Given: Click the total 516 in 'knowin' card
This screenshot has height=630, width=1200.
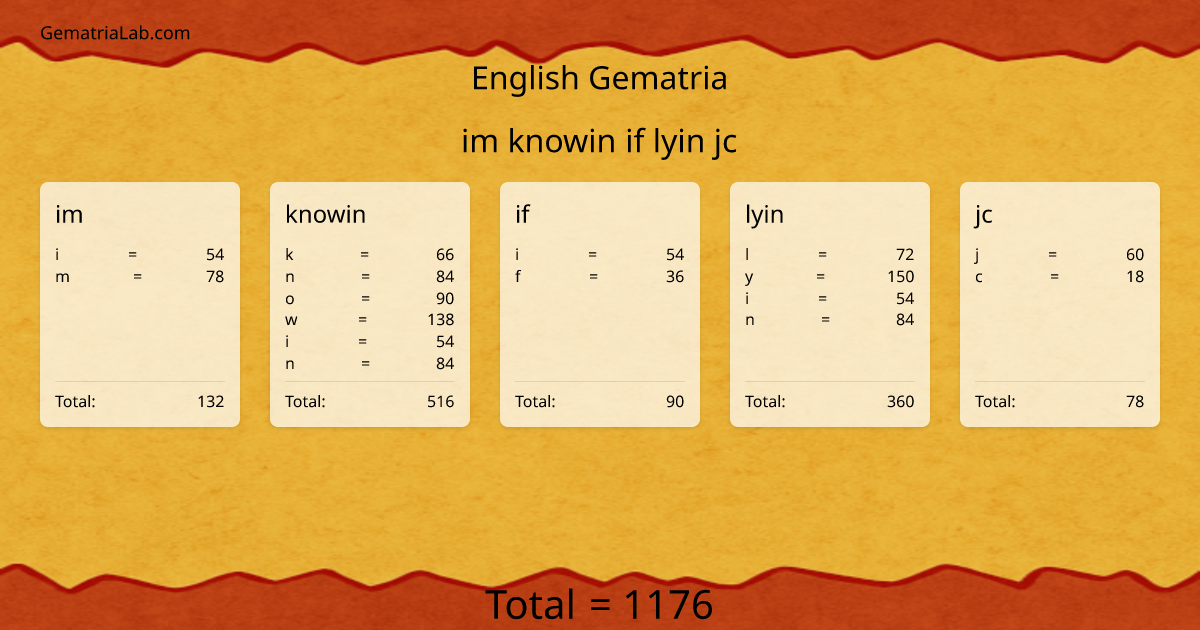Looking at the screenshot, I should pos(440,402).
